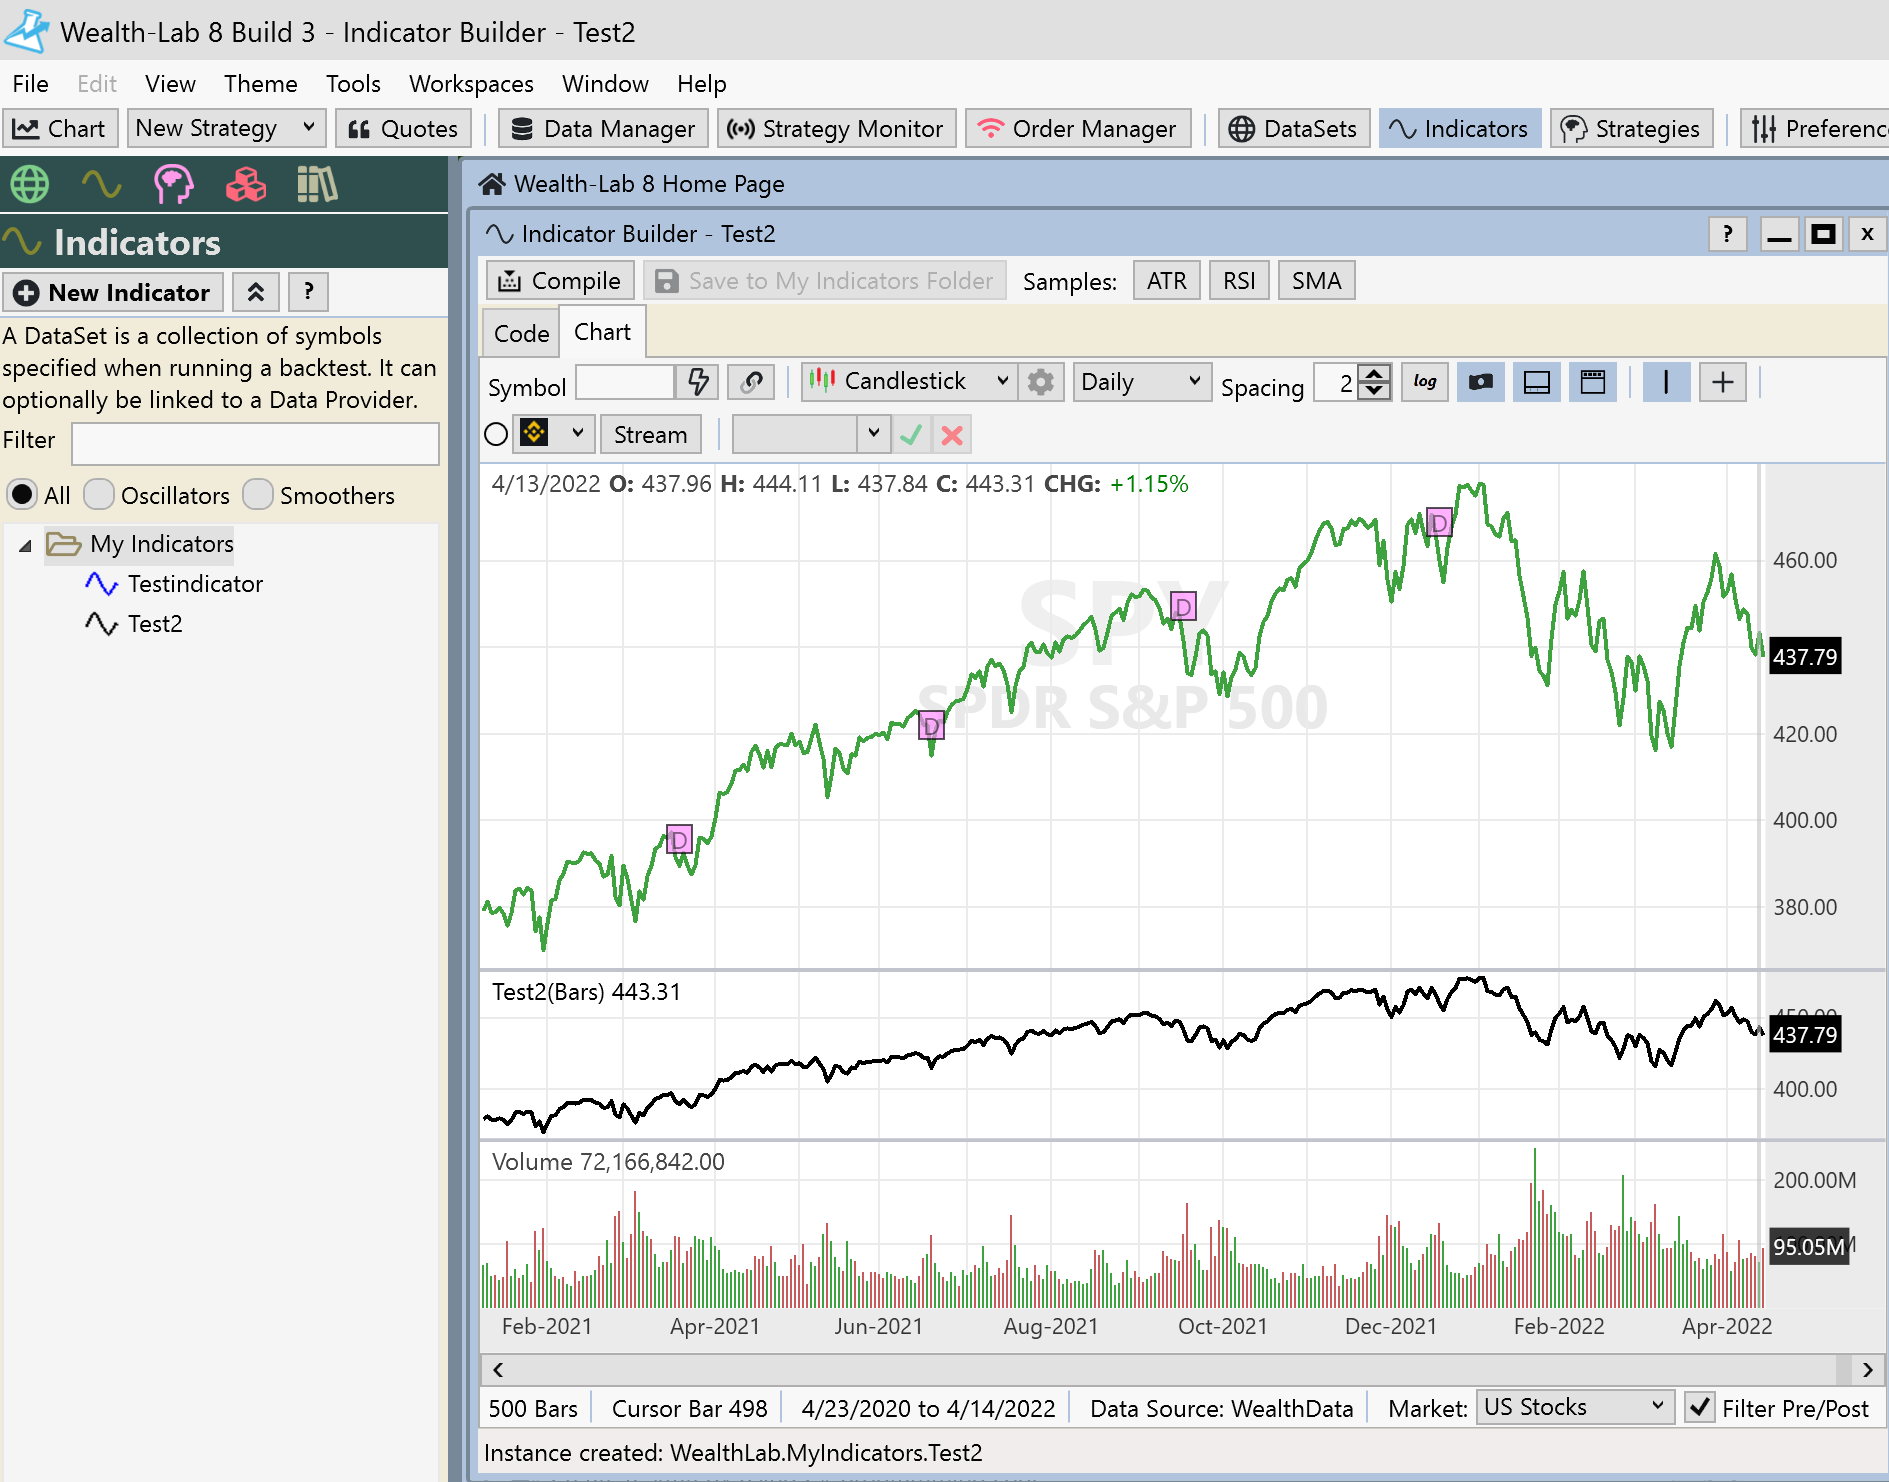Viewport: 1889px width, 1482px height.
Task: Load the ATR sample
Action: click(1166, 281)
